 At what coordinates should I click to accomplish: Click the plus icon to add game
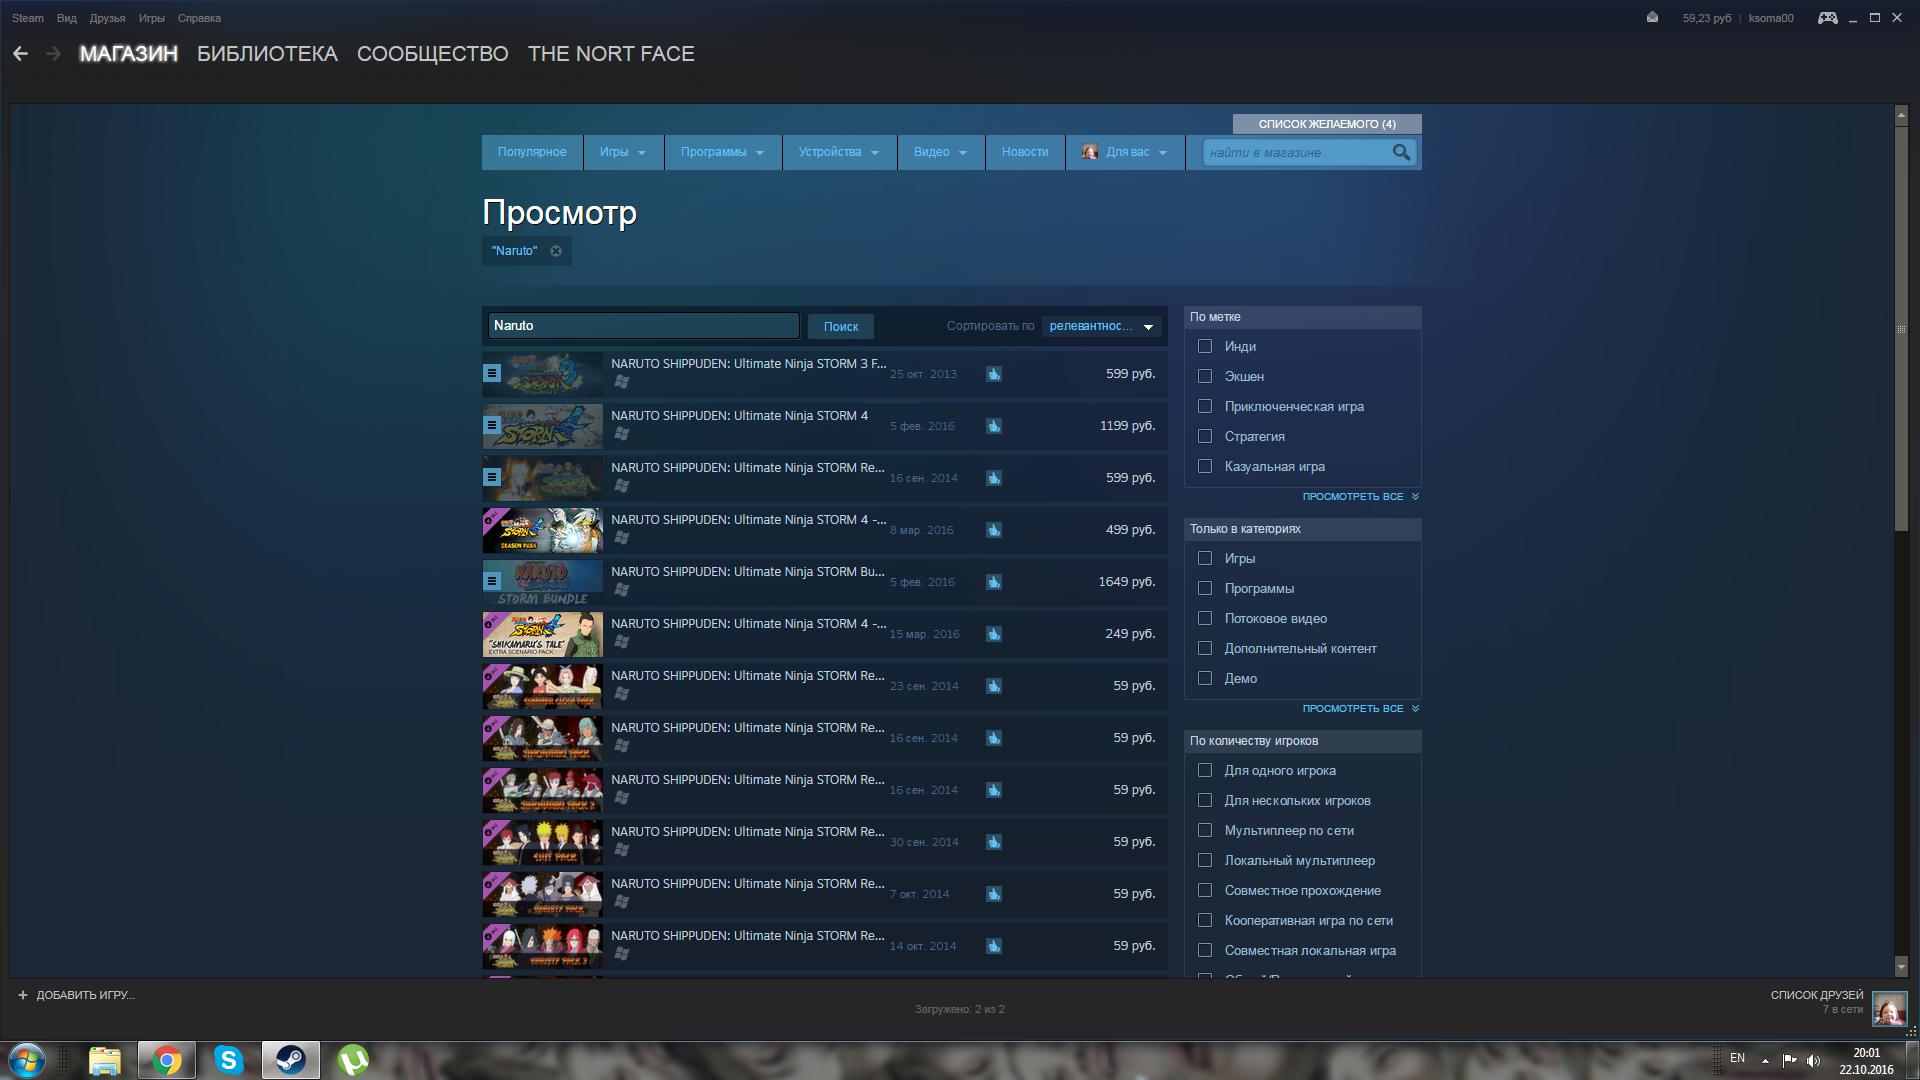[x=23, y=995]
